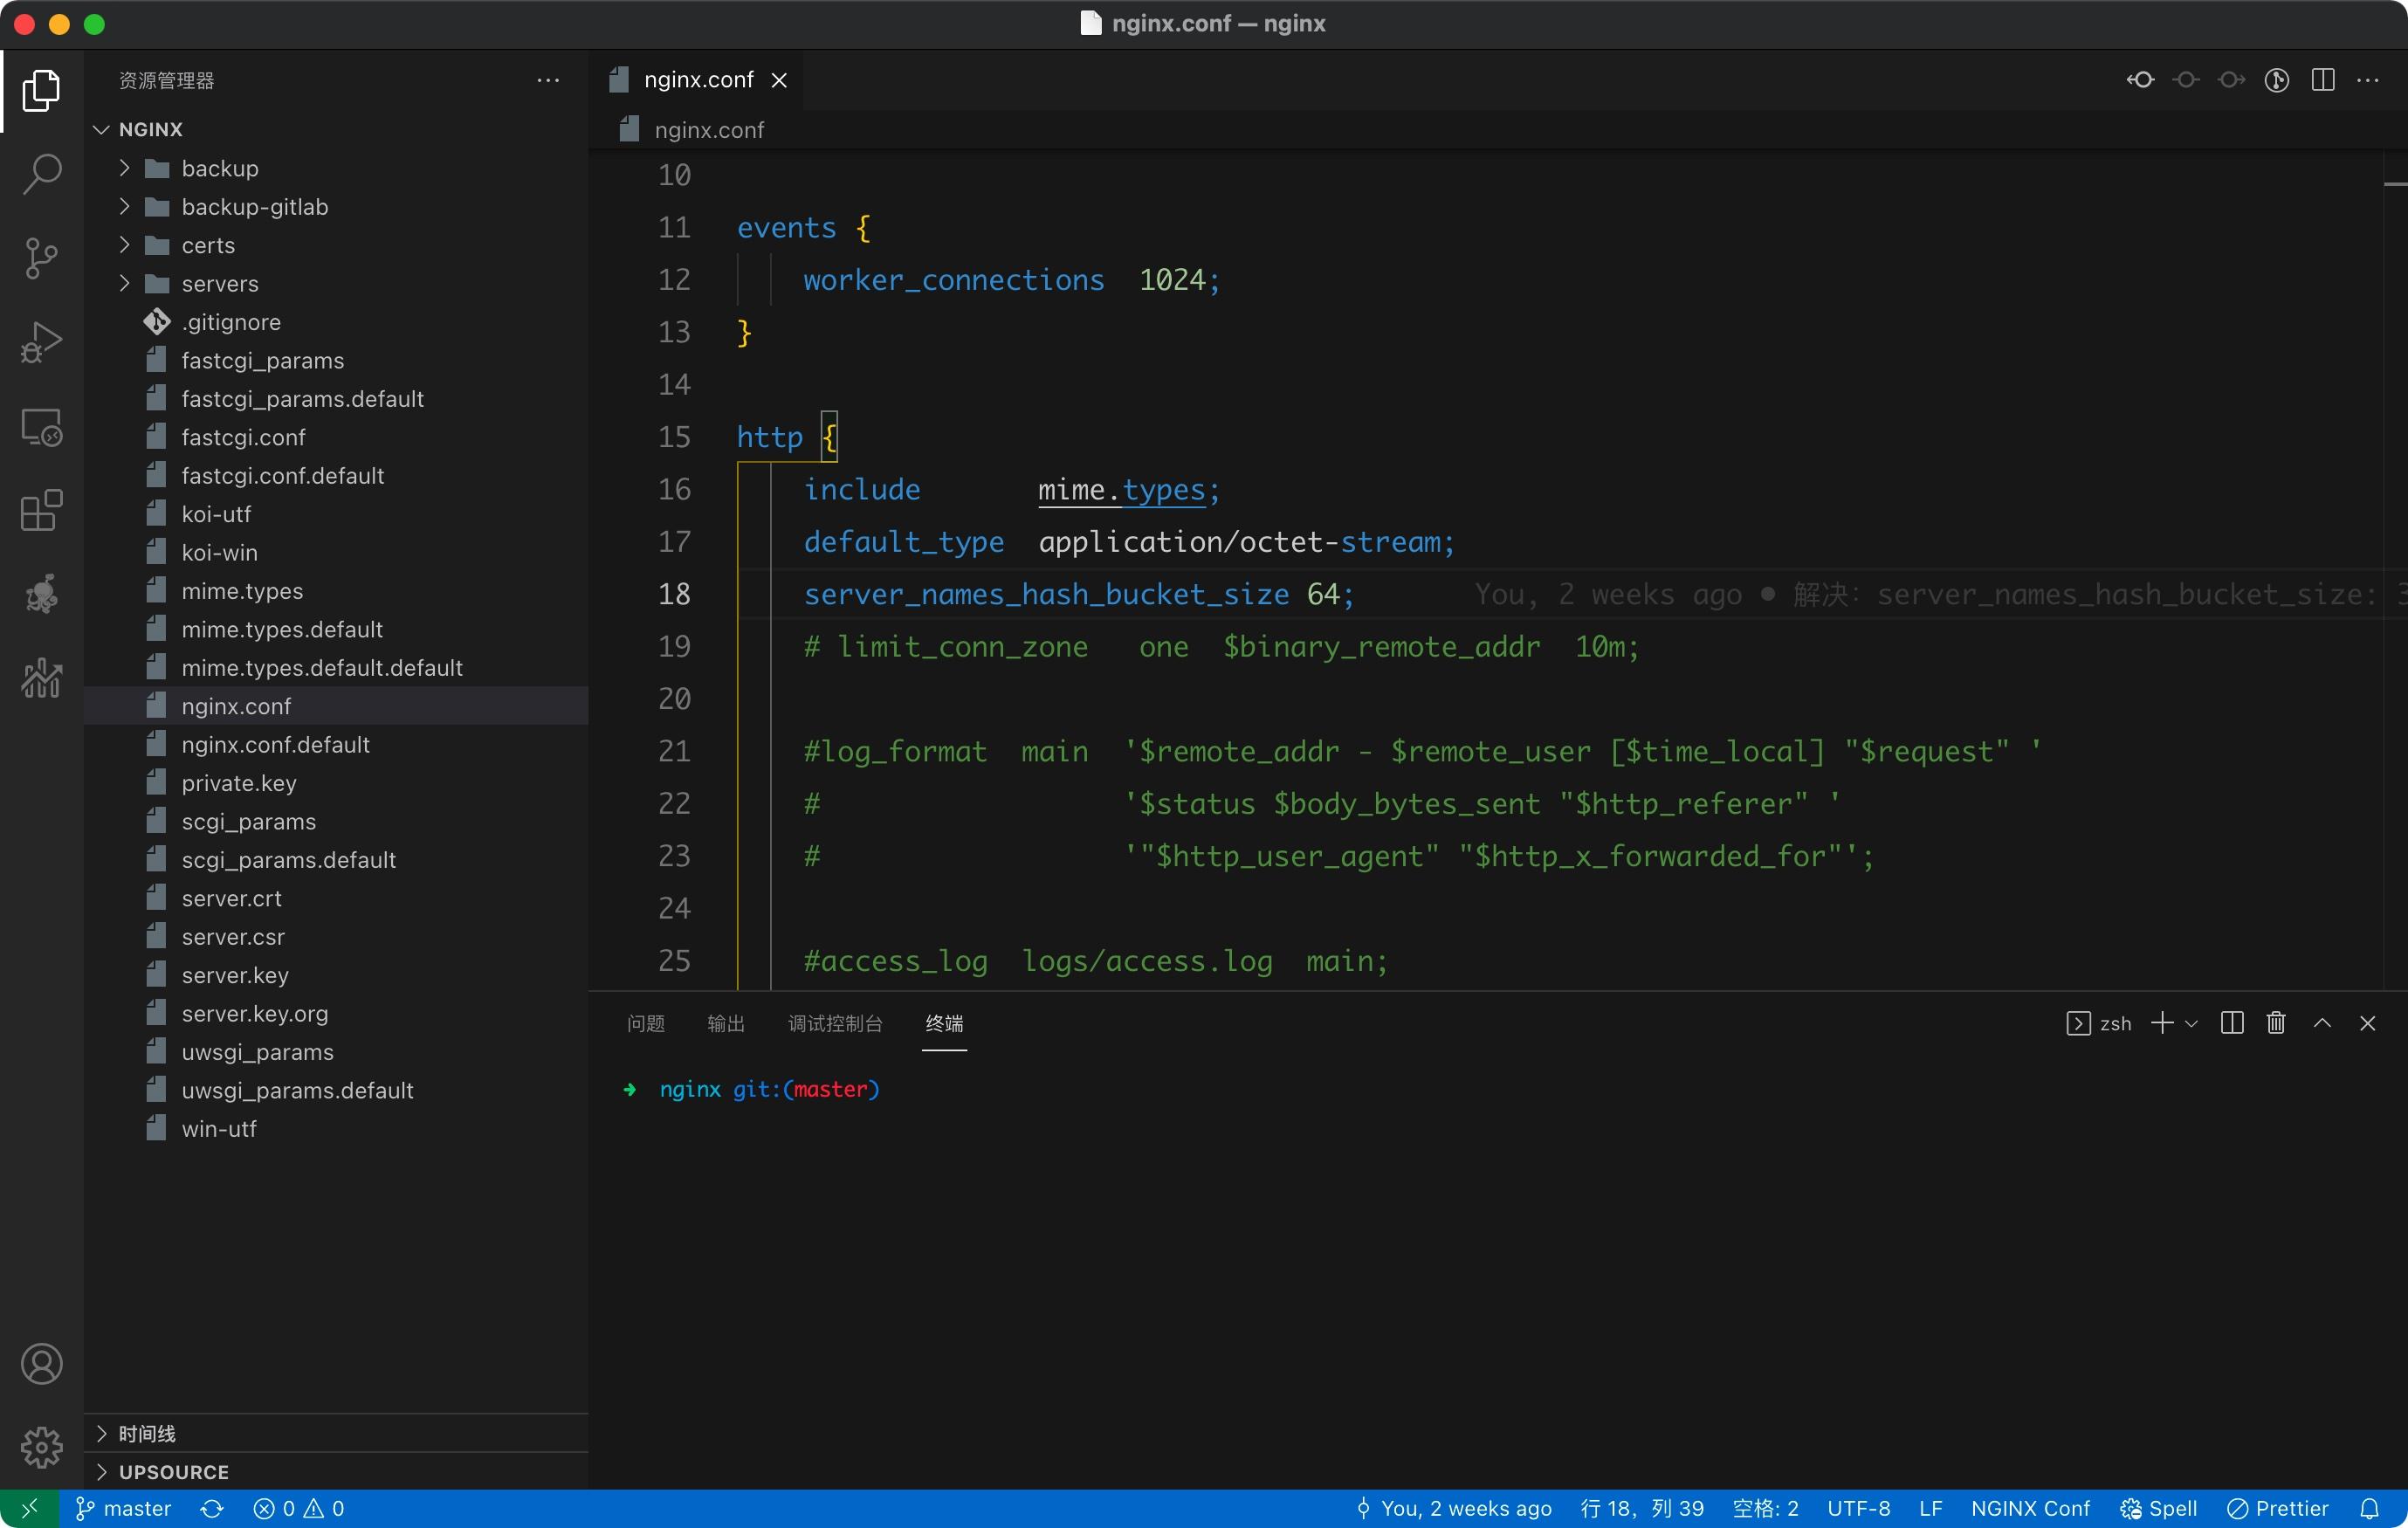Image resolution: width=2408 pixels, height=1528 pixels.
Task: Click NGINX Conf language mode button
Action: pos(2029,1508)
